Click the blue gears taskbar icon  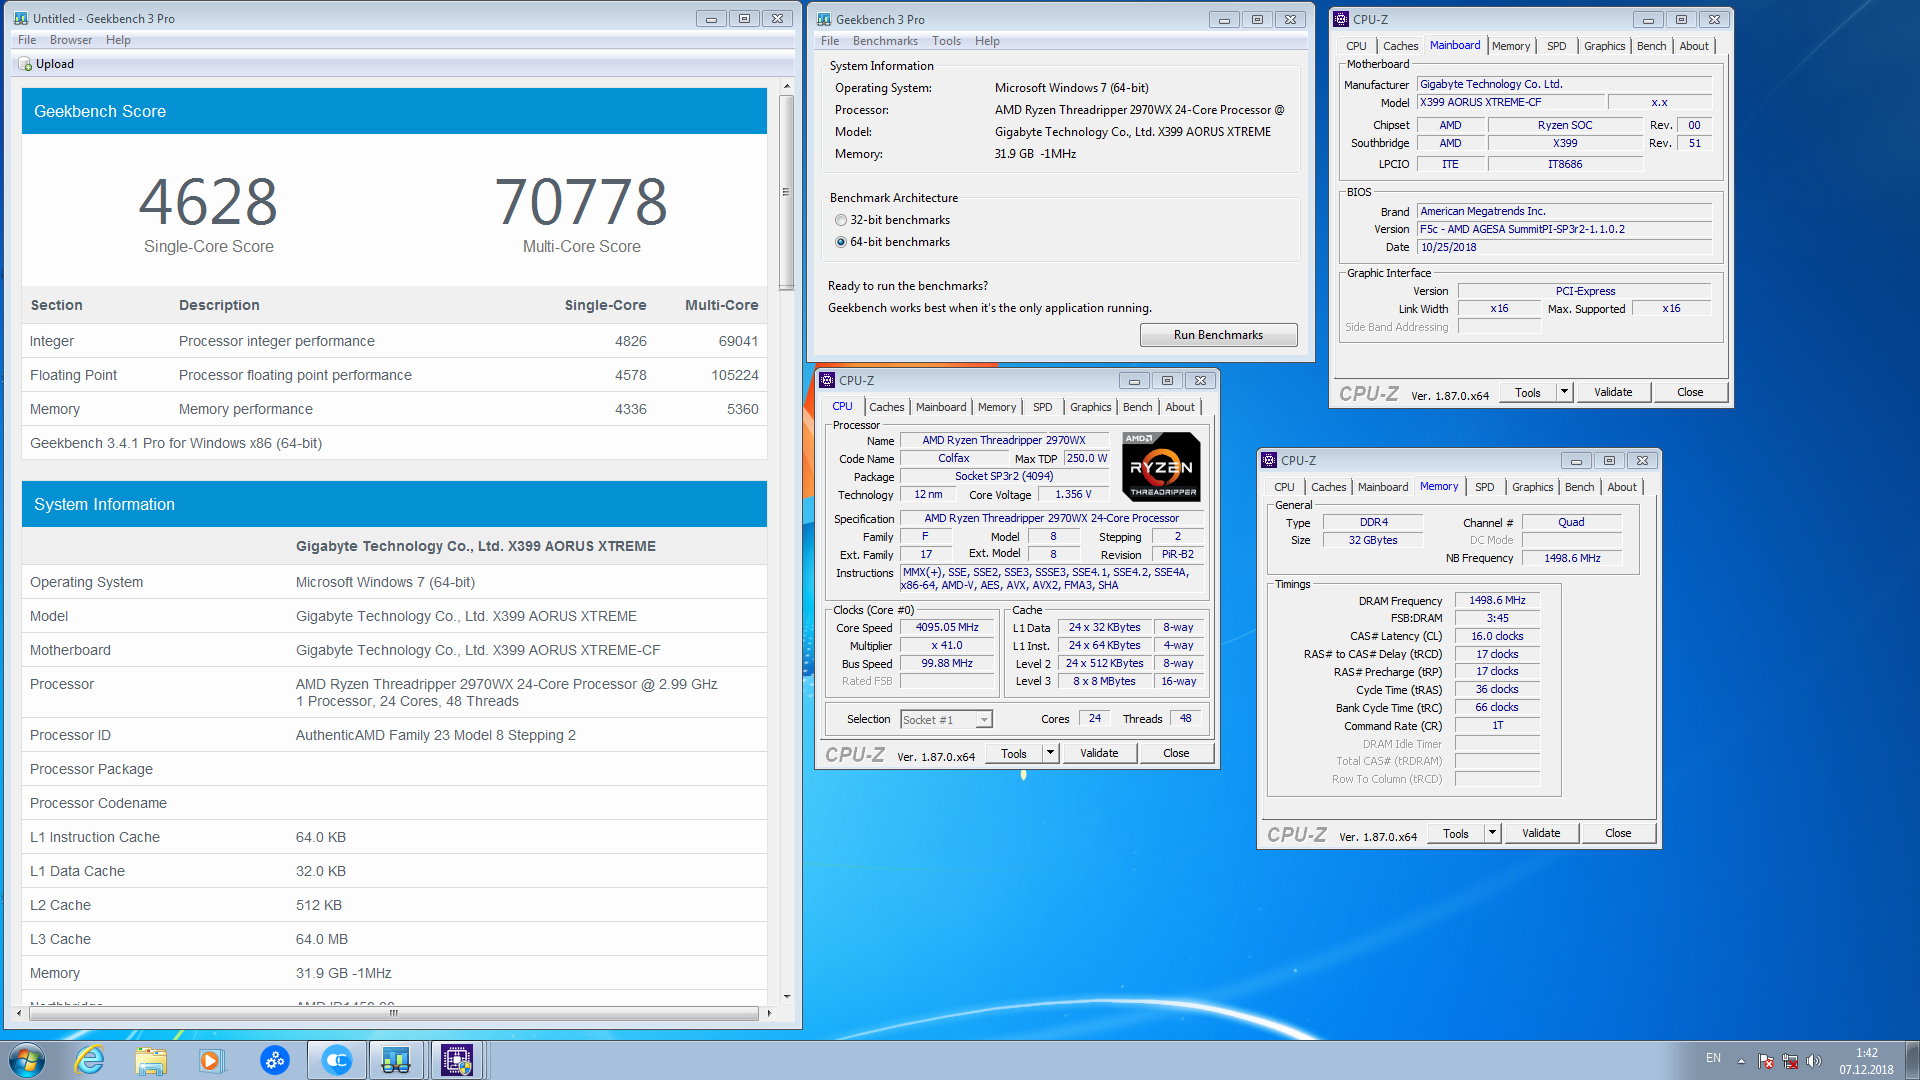[x=274, y=1060]
